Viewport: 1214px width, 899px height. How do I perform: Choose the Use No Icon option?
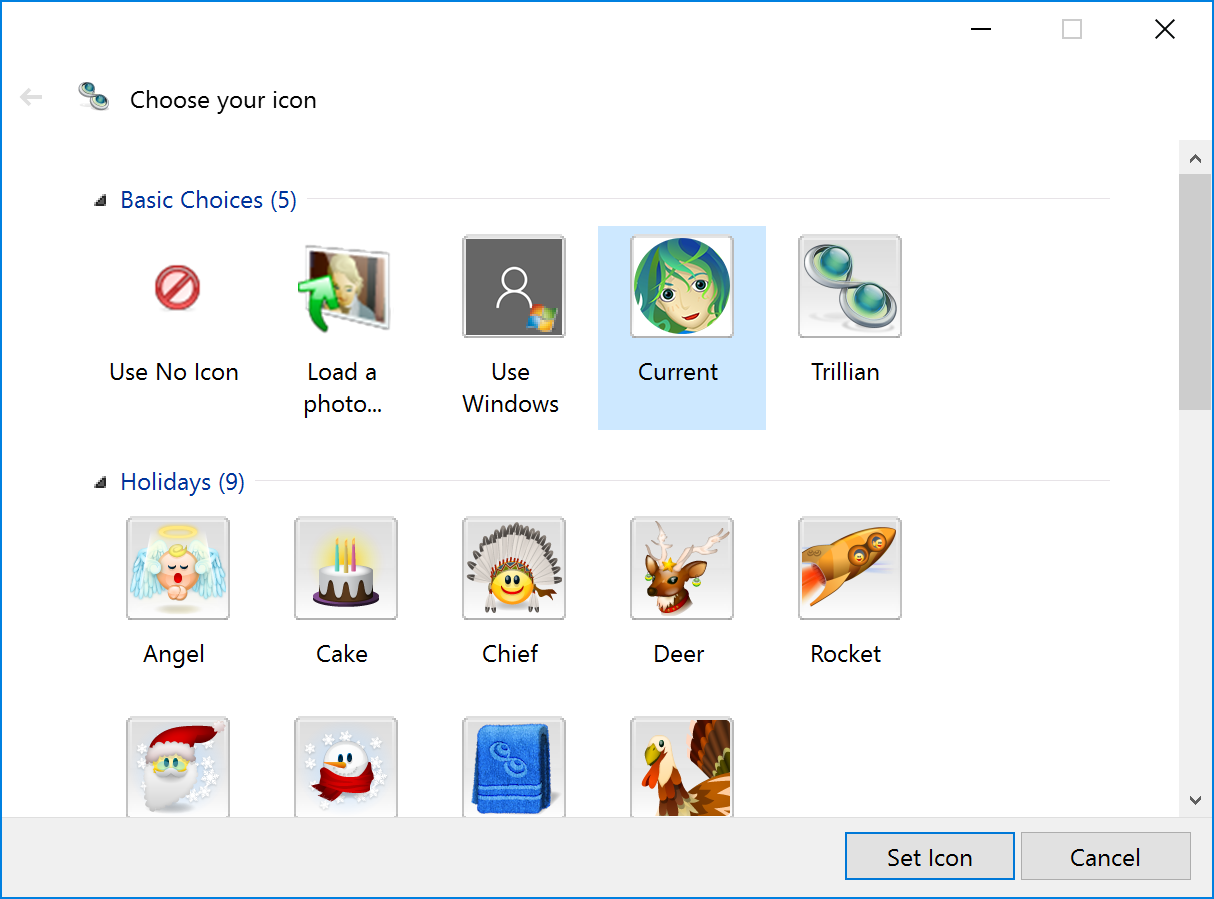tap(177, 286)
